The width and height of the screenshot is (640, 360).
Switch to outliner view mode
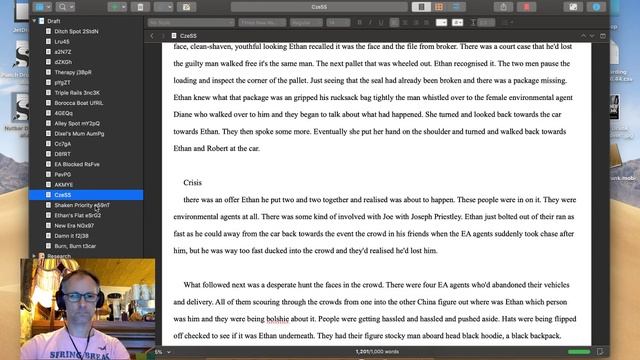pyautogui.click(x=456, y=7)
